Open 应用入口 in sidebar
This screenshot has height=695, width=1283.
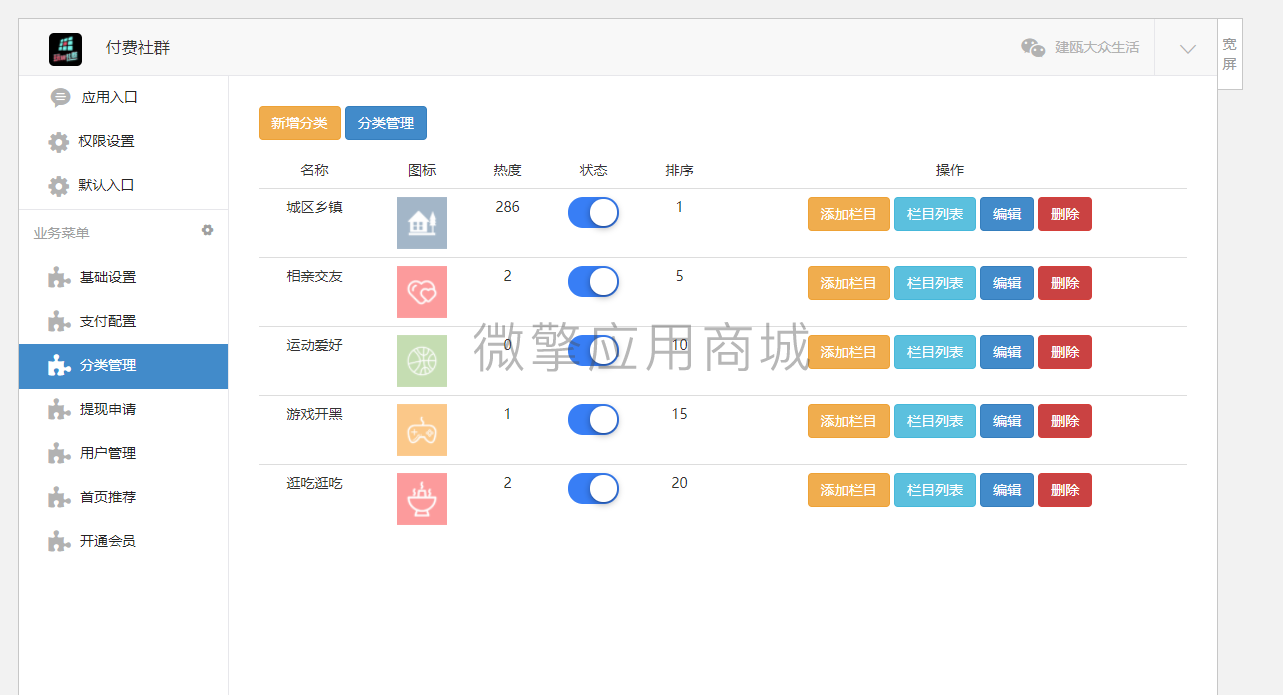click(123, 98)
